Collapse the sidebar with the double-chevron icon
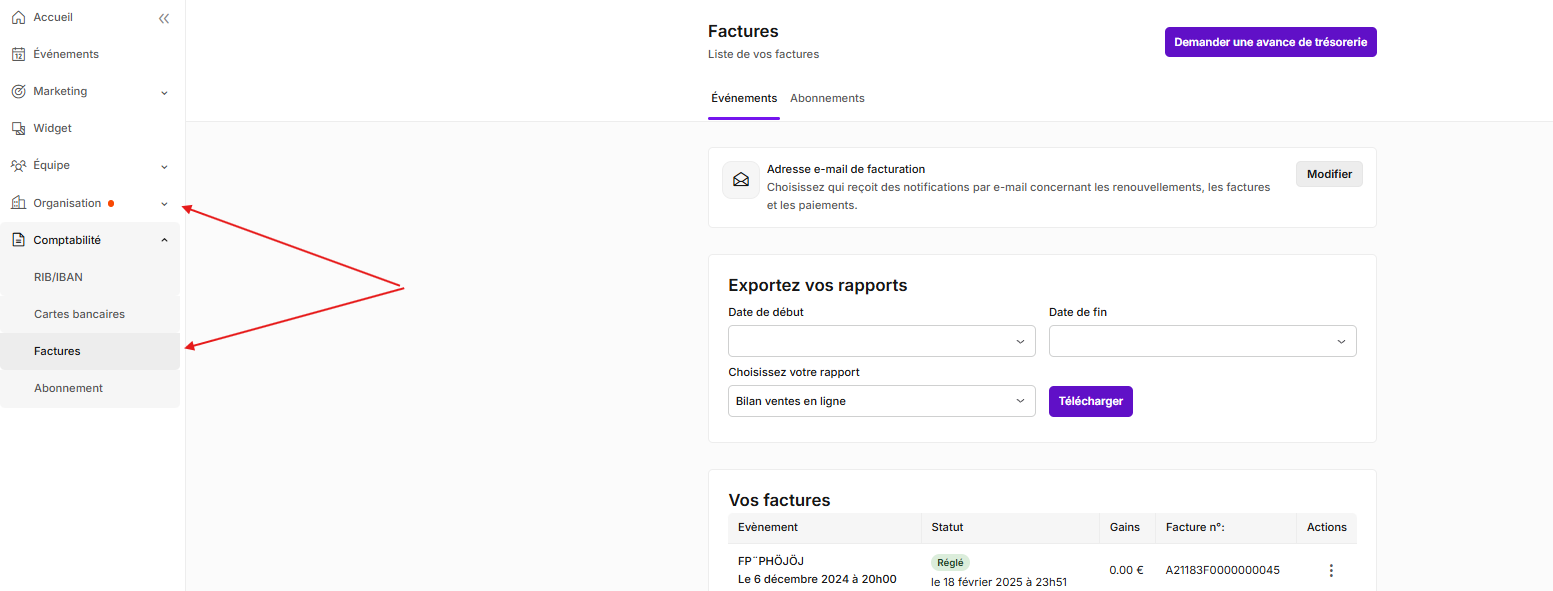 pos(164,18)
